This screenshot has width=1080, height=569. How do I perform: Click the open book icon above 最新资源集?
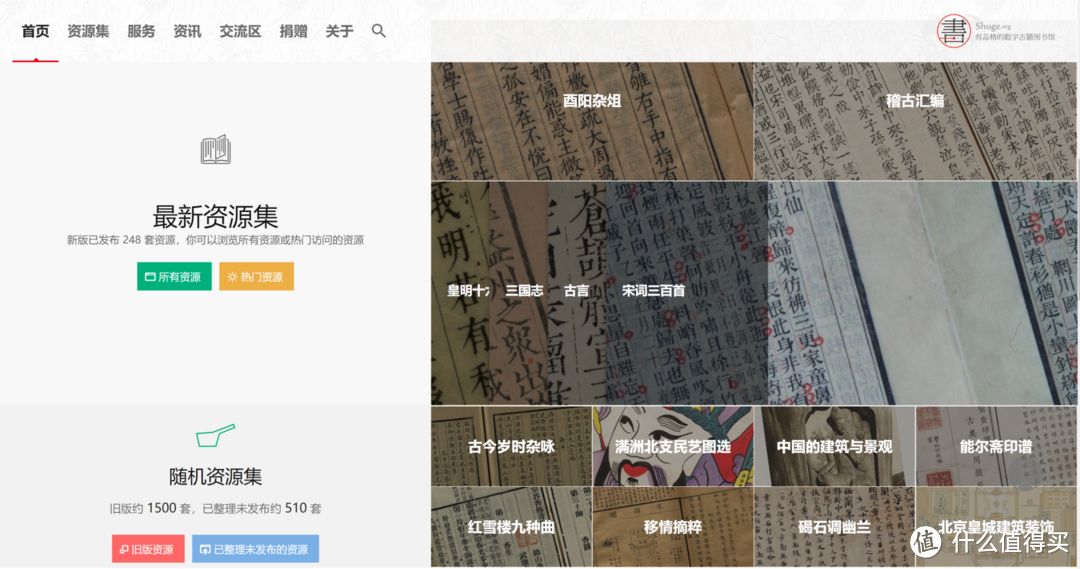(x=216, y=149)
